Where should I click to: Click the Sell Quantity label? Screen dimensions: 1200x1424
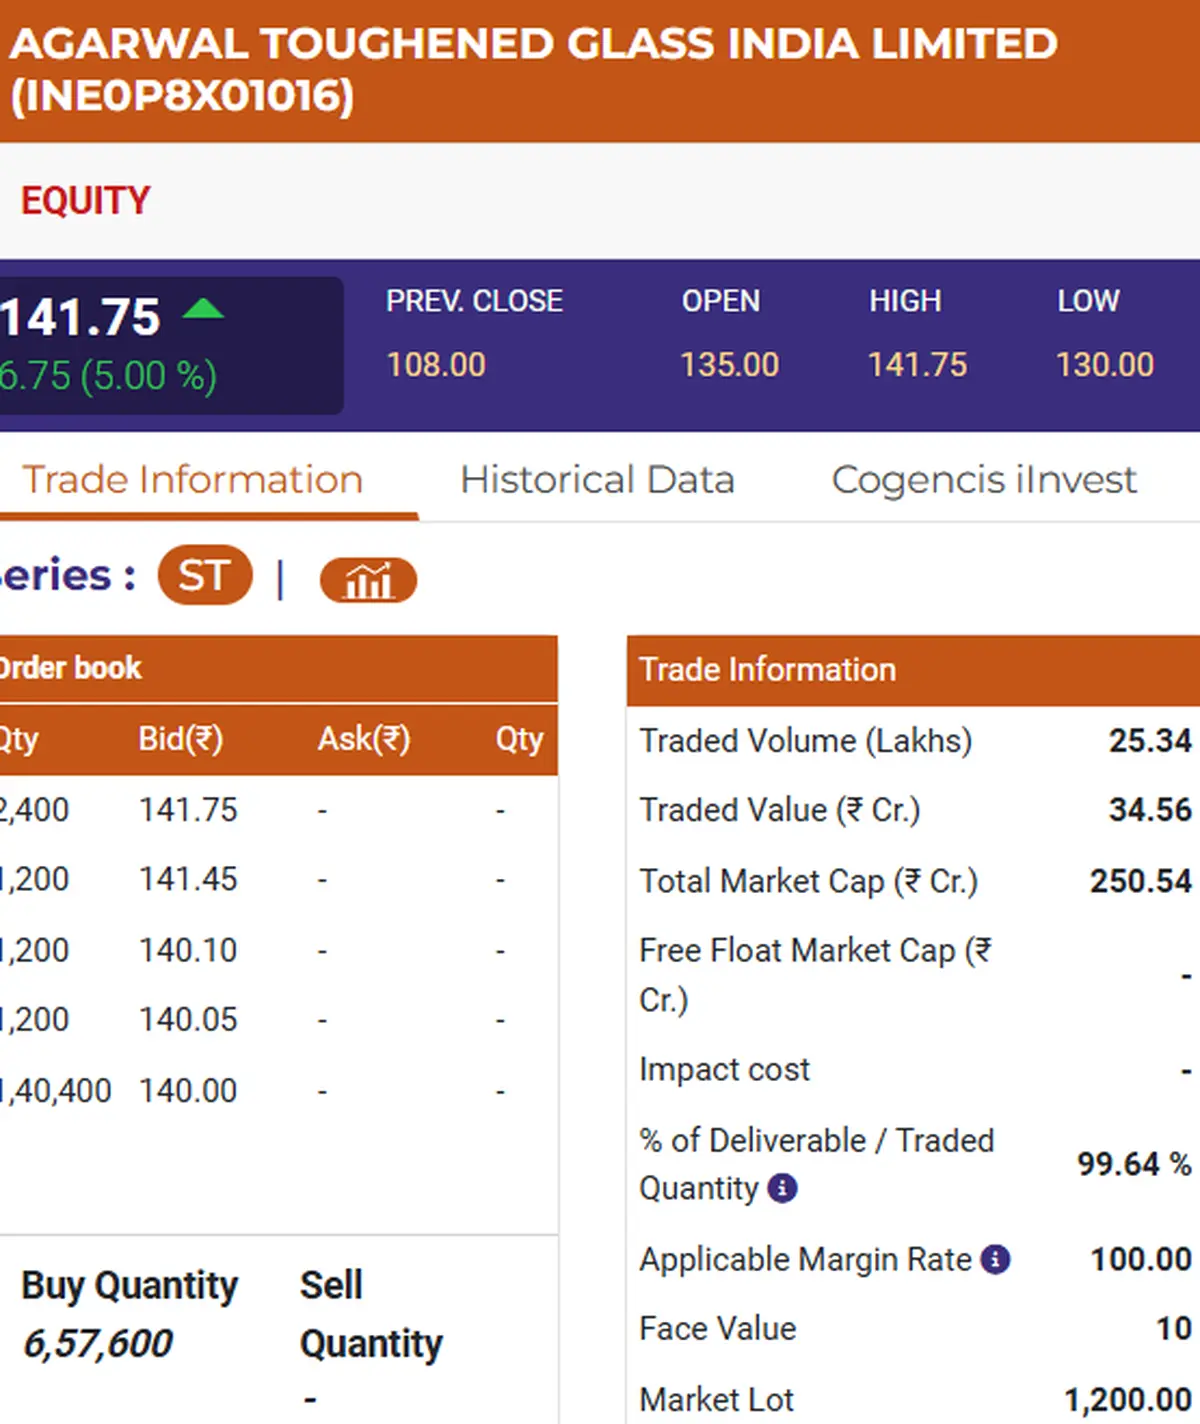pos(371,1315)
